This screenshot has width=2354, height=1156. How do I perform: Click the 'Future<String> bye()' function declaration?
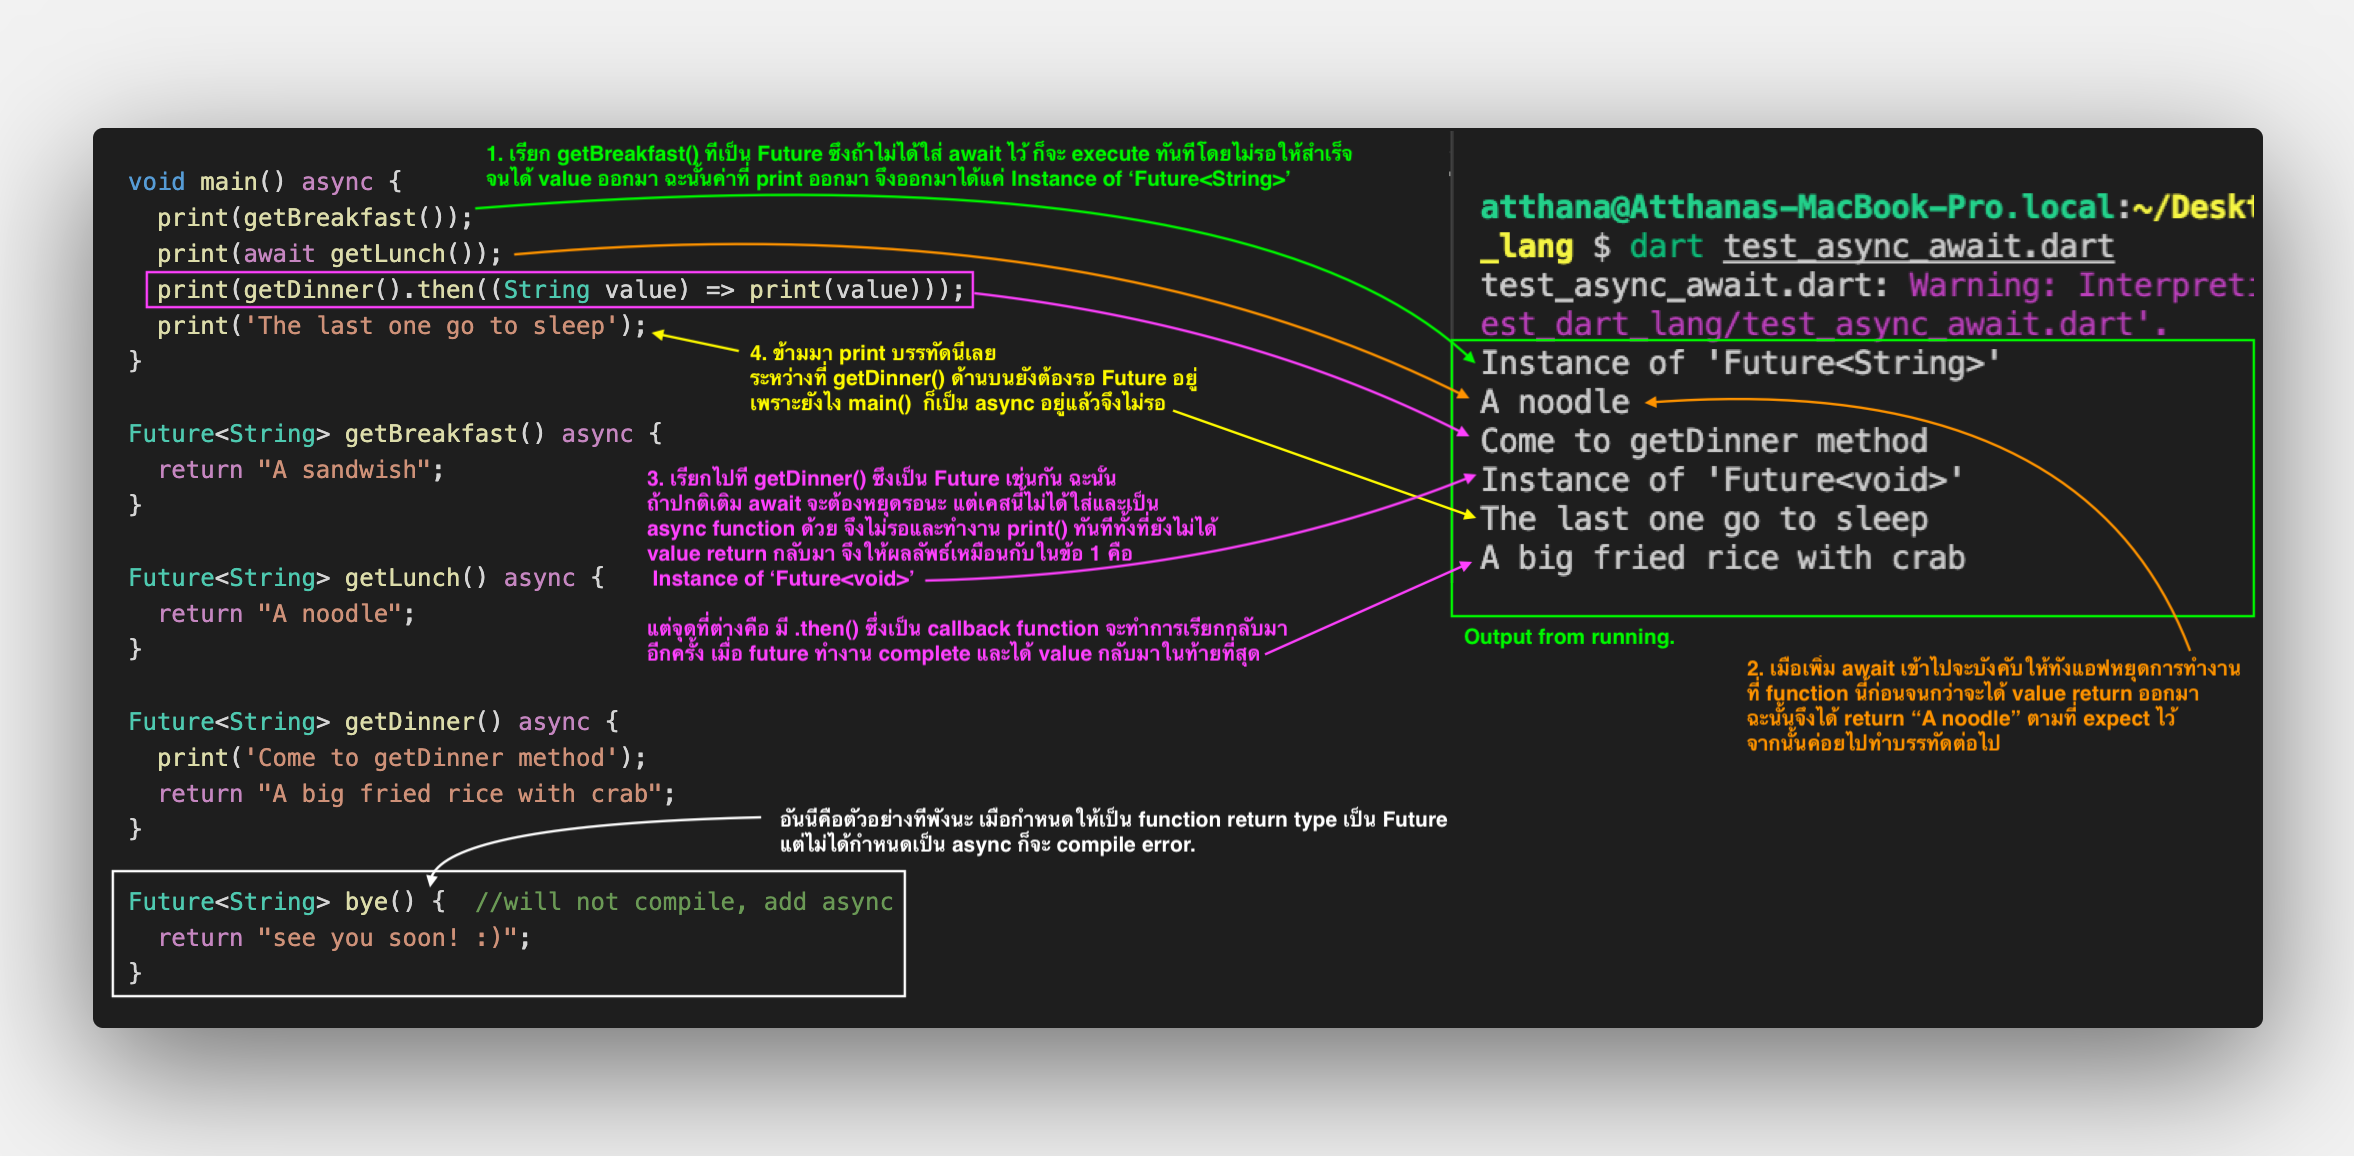(285, 902)
